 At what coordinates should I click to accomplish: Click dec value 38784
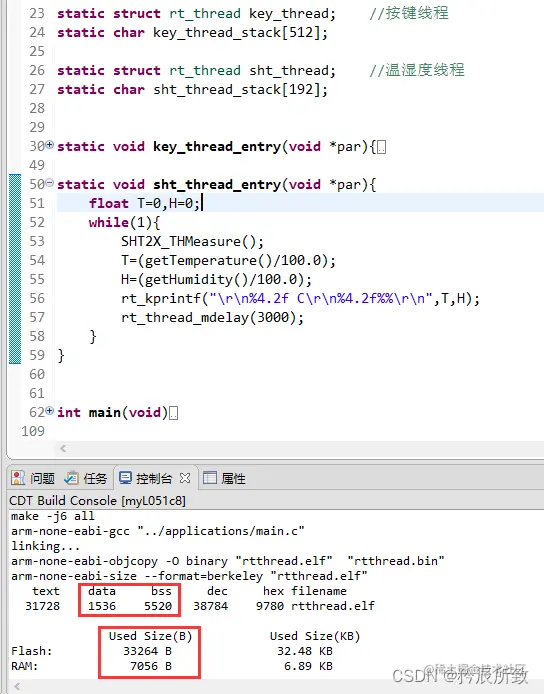[x=211, y=606]
